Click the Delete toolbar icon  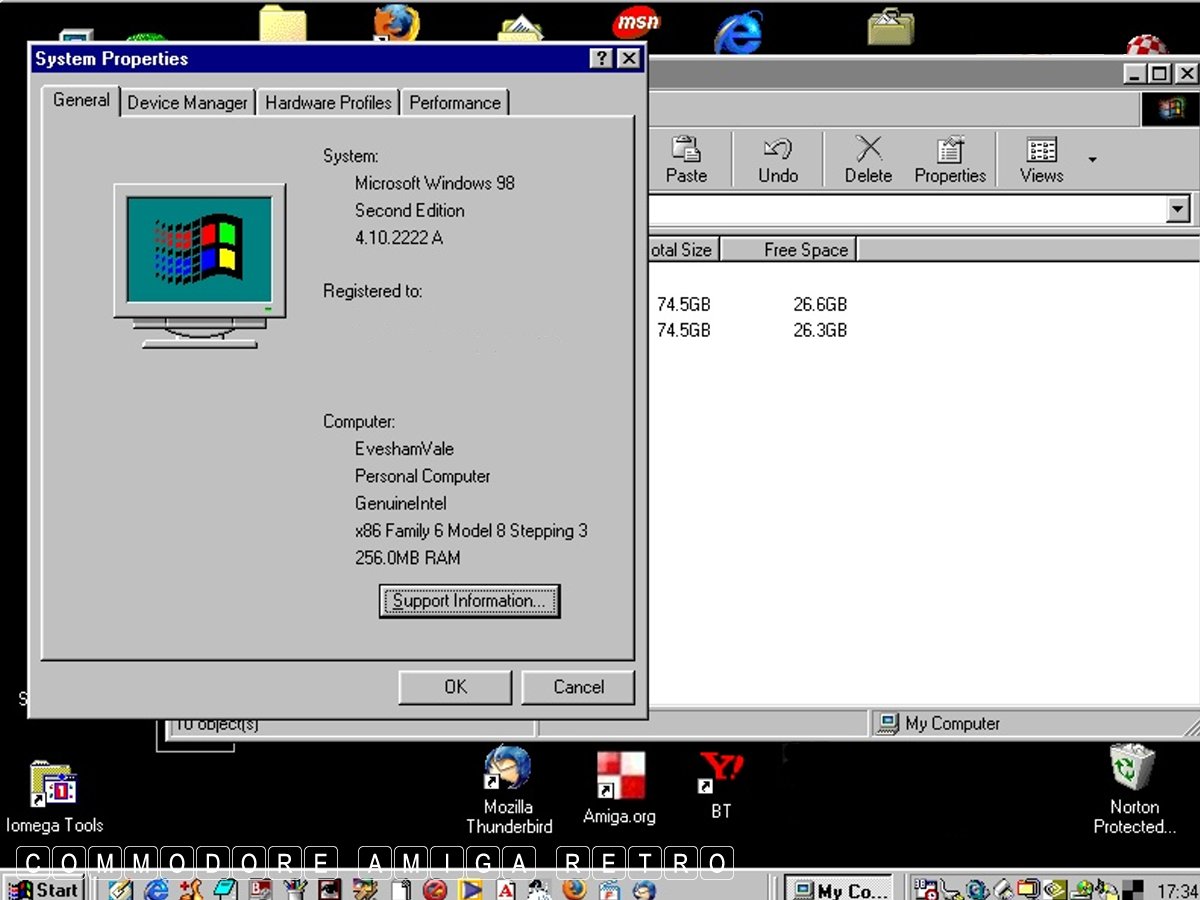(x=868, y=159)
